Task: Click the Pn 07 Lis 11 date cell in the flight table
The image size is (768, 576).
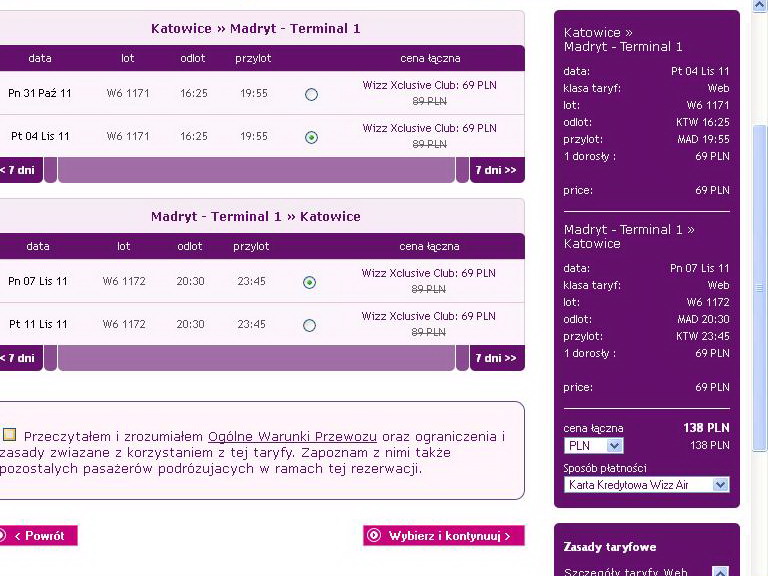Action: (x=38, y=281)
